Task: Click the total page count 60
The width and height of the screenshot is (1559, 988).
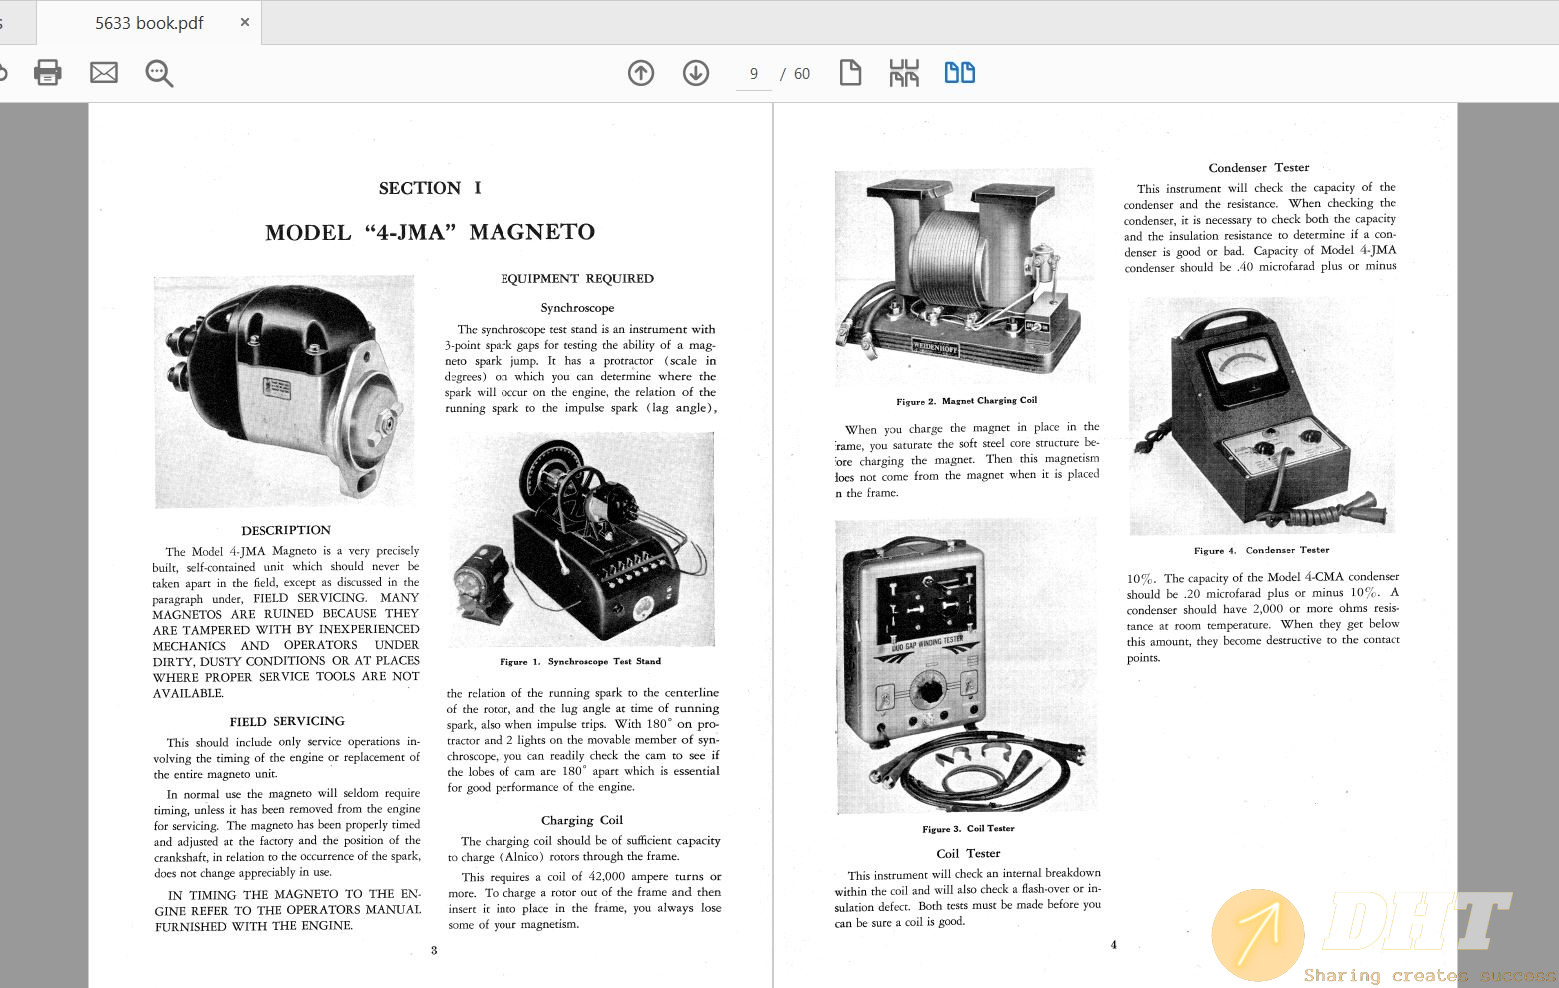Action: click(801, 72)
